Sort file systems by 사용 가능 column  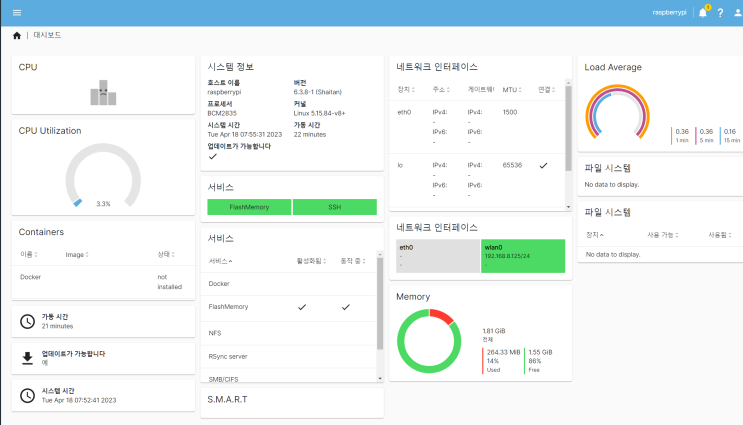pos(663,235)
